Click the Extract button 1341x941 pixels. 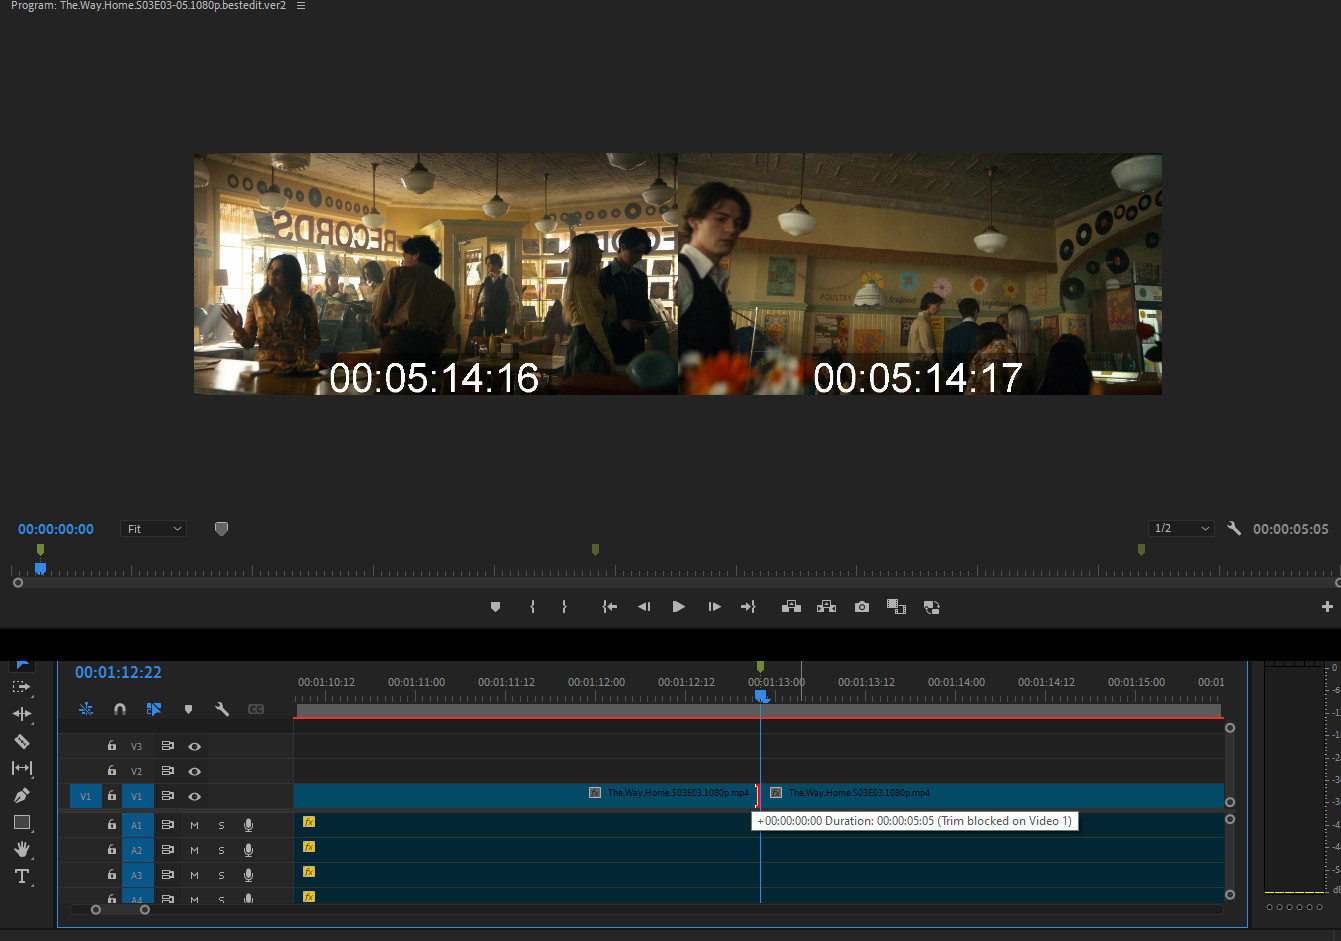826,607
